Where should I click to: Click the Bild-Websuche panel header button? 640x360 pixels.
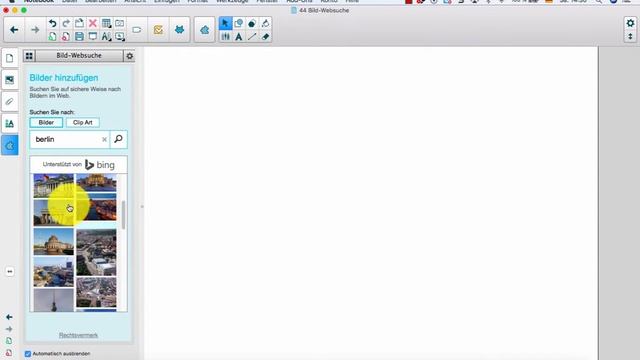click(79, 56)
